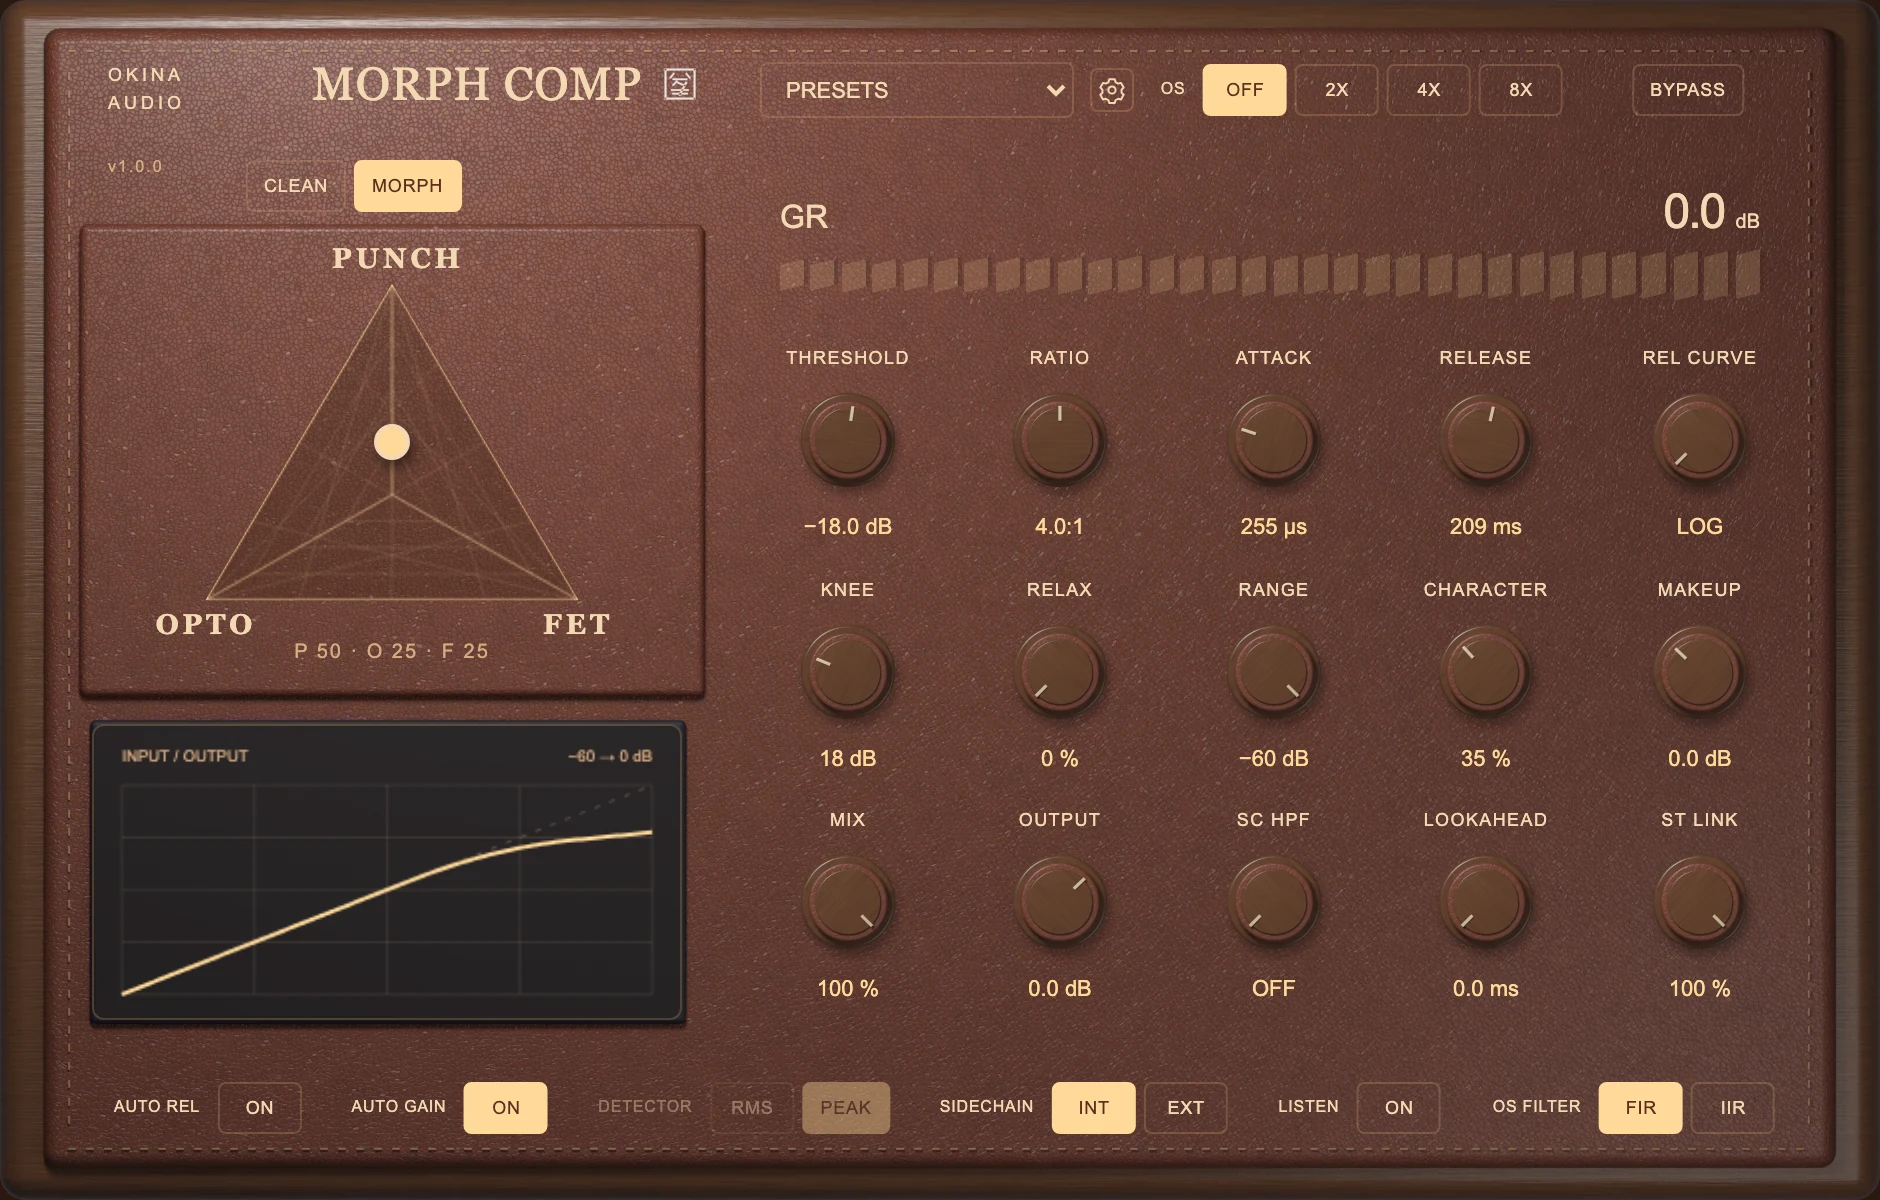The image size is (1880, 1200).
Task: Select 2X oversampling
Action: (x=1336, y=90)
